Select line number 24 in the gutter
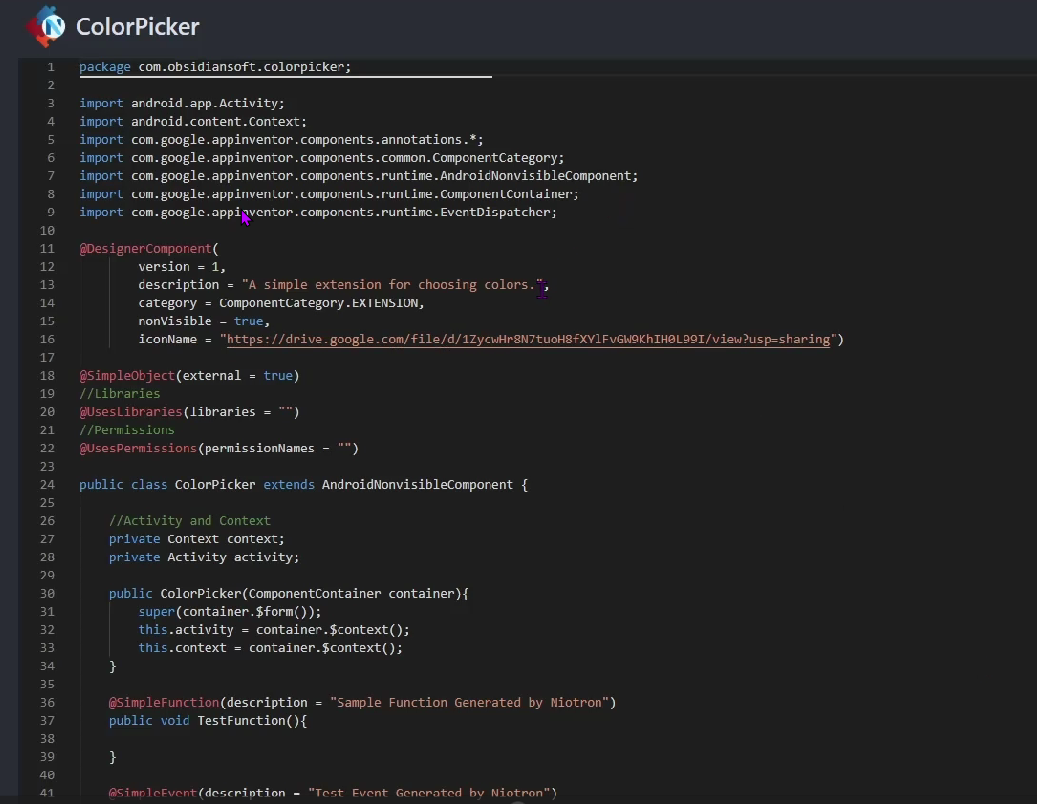The width and height of the screenshot is (1037, 804). 47,485
